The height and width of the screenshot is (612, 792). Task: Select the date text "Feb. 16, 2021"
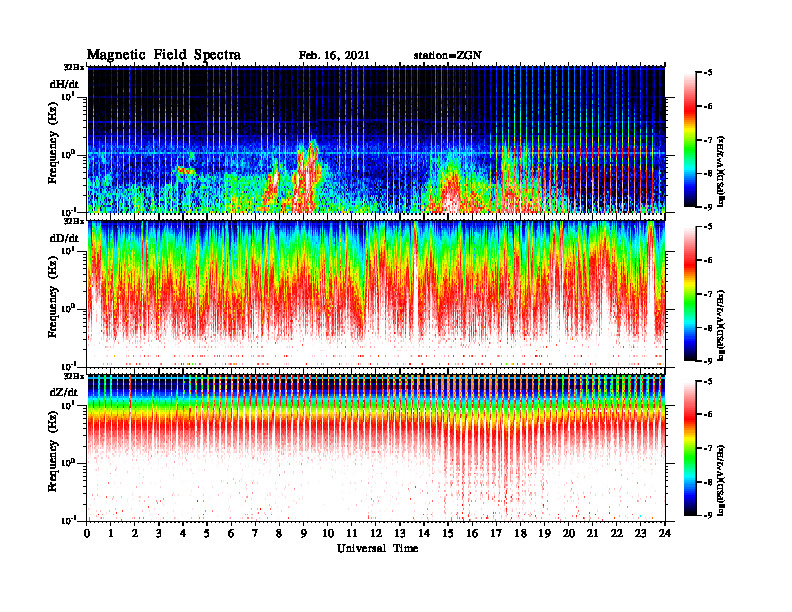334,56
